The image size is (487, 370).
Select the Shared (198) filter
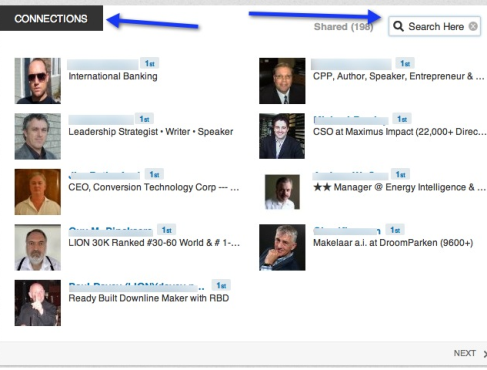(x=343, y=27)
